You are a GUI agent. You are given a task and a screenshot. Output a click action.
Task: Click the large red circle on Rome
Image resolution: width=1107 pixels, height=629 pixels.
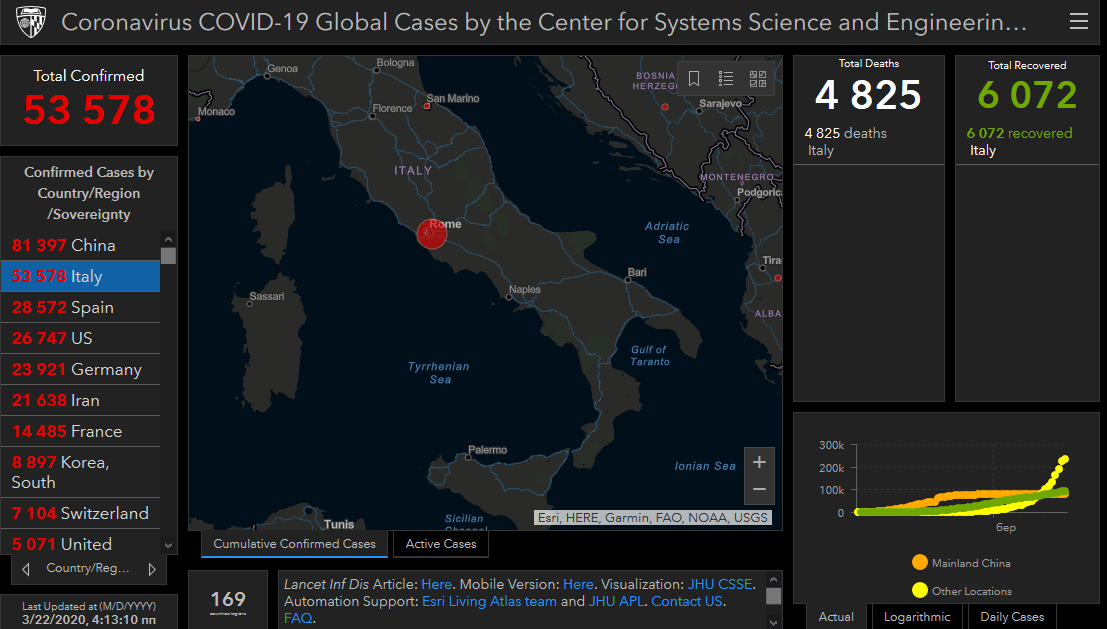pyautogui.click(x=431, y=234)
